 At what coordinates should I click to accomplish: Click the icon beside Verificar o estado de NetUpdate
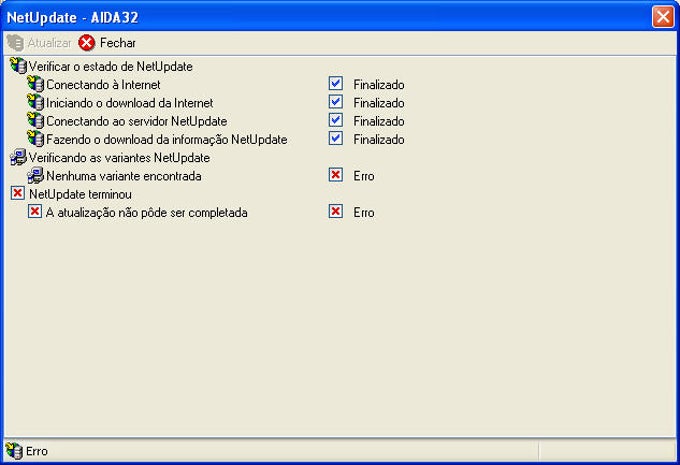point(18,66)
